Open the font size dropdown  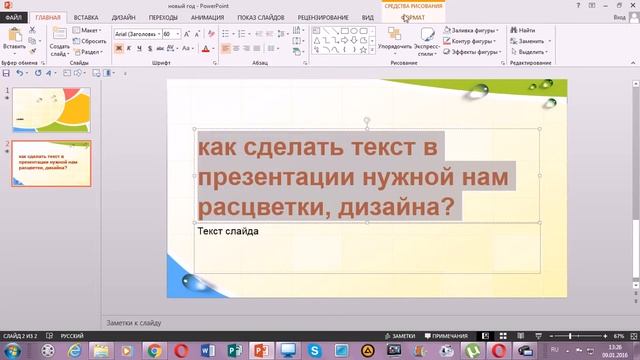tap(178, 34)
